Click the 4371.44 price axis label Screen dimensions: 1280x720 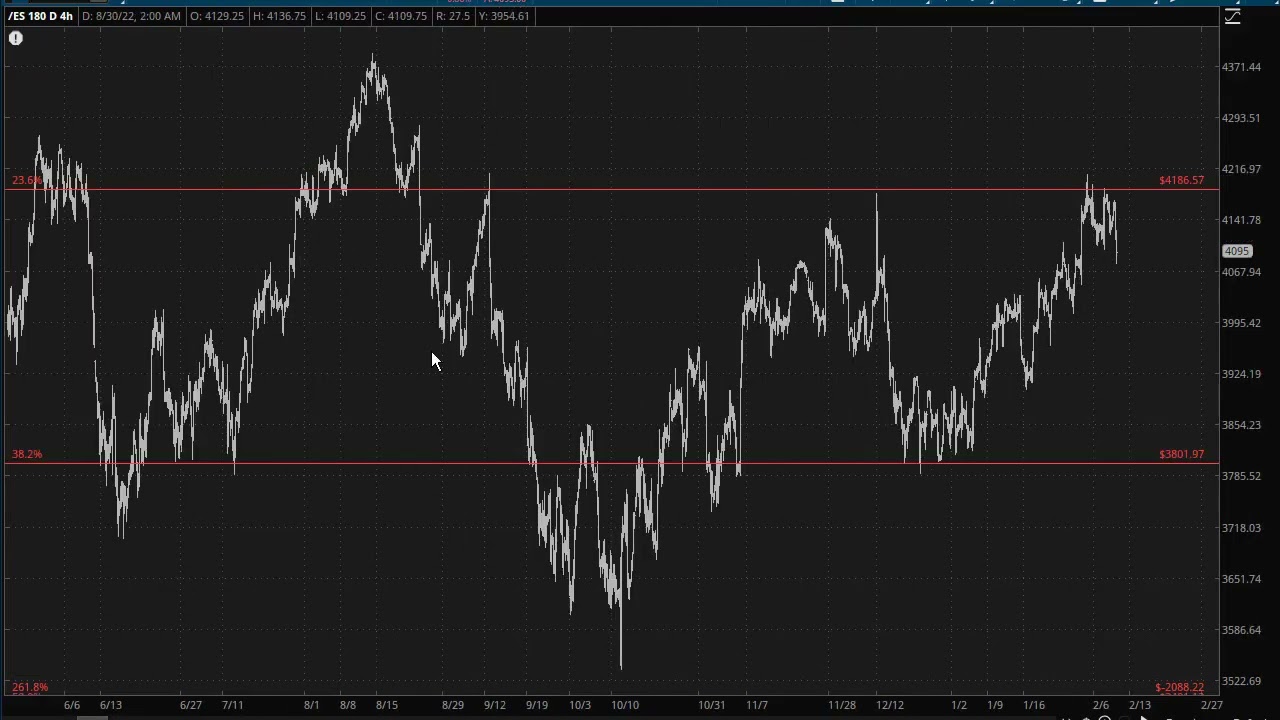1241,67
